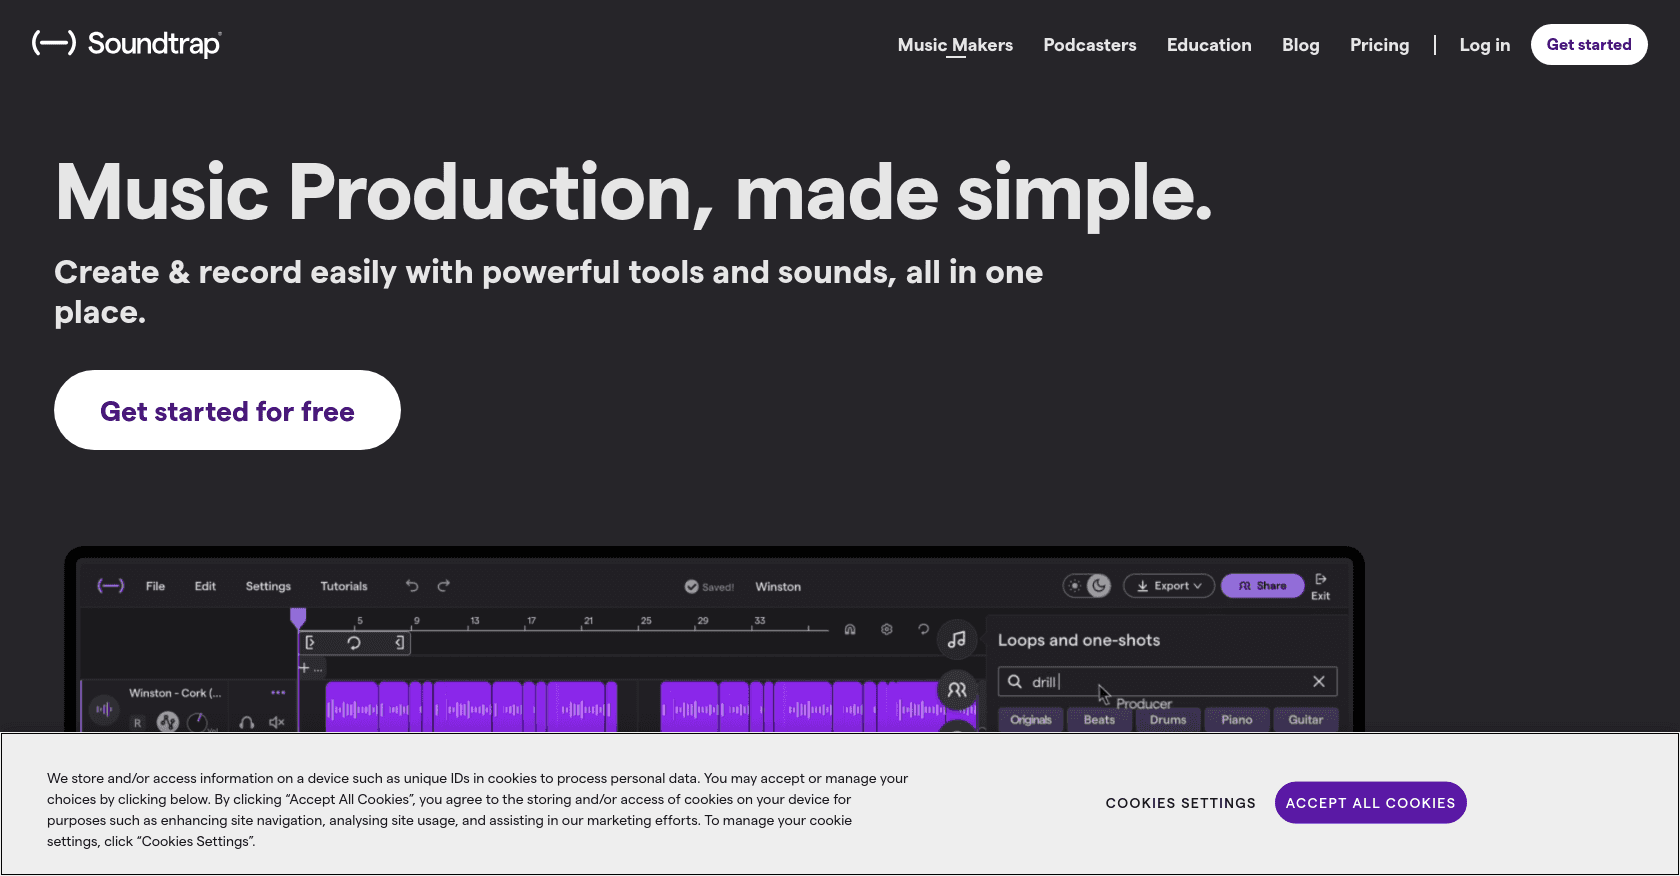Click the circular arrow icon beside timeline gear

(923, 630)
